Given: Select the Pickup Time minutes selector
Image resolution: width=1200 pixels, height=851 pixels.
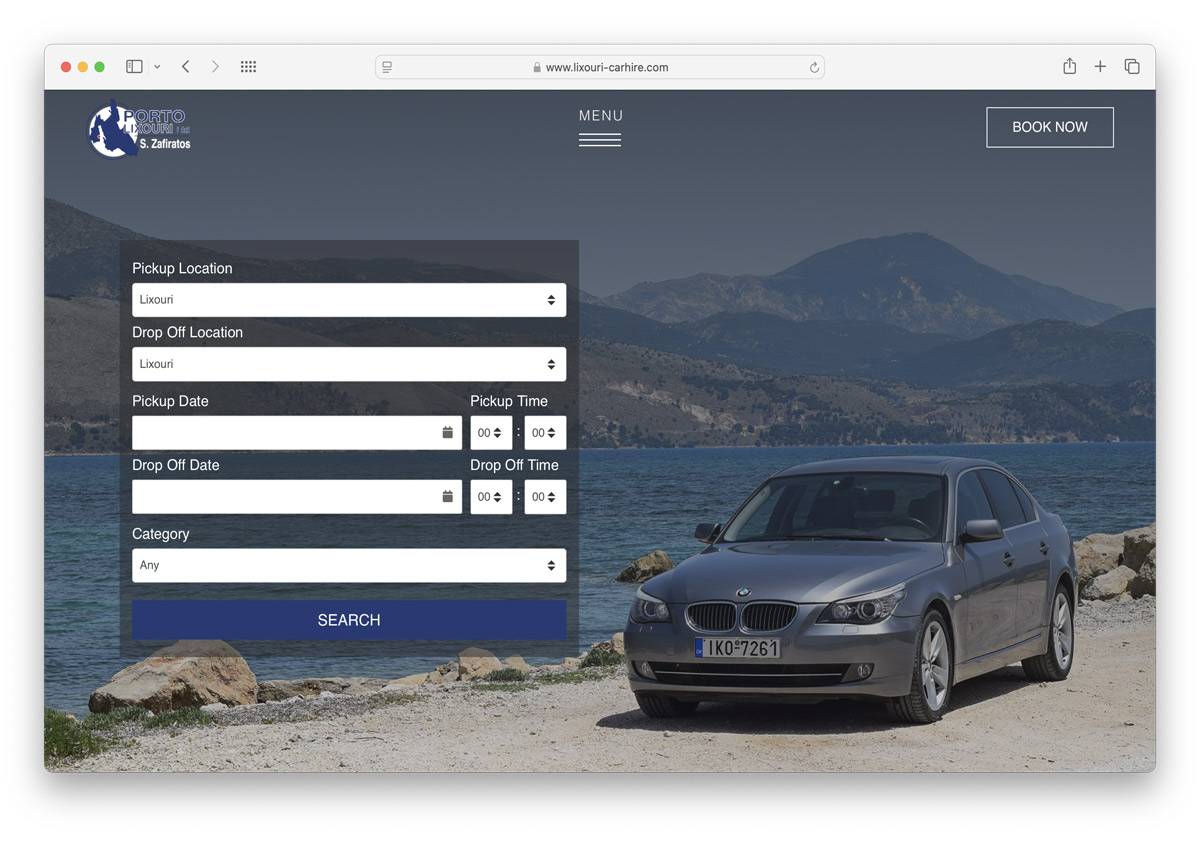Looking at the screenshot, I should pos(544,433).
